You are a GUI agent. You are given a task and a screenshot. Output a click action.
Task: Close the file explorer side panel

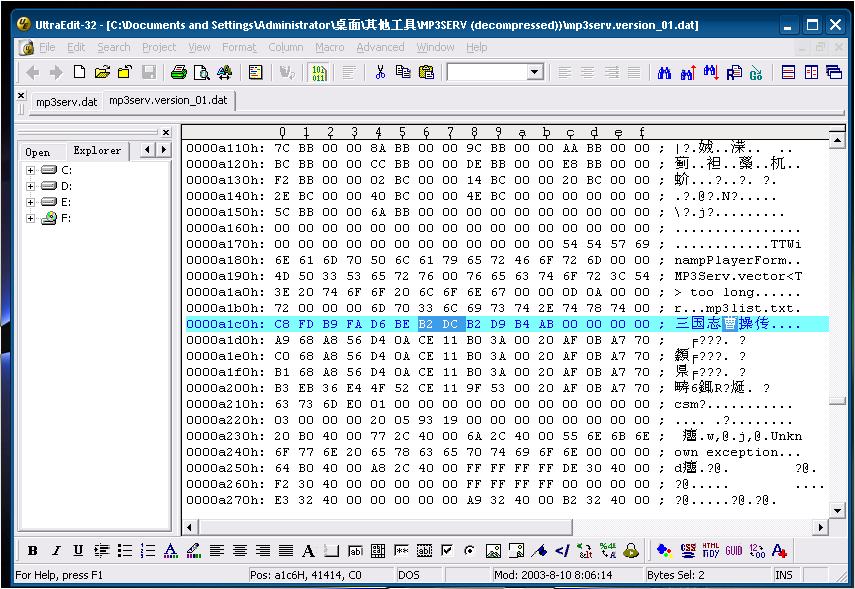pyautogui.click(x=166, y=132)
